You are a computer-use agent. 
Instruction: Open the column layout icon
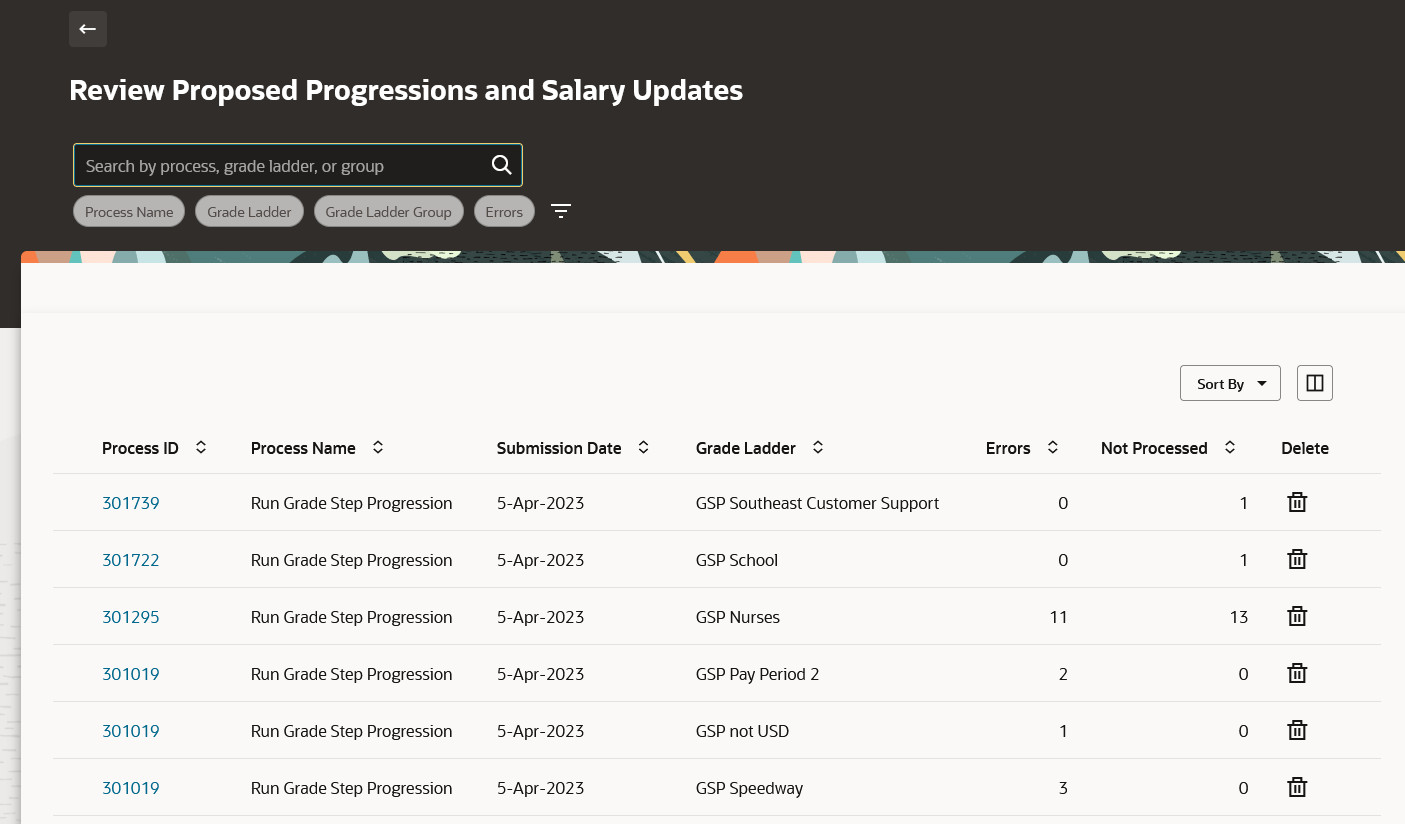coord(1315,383)
